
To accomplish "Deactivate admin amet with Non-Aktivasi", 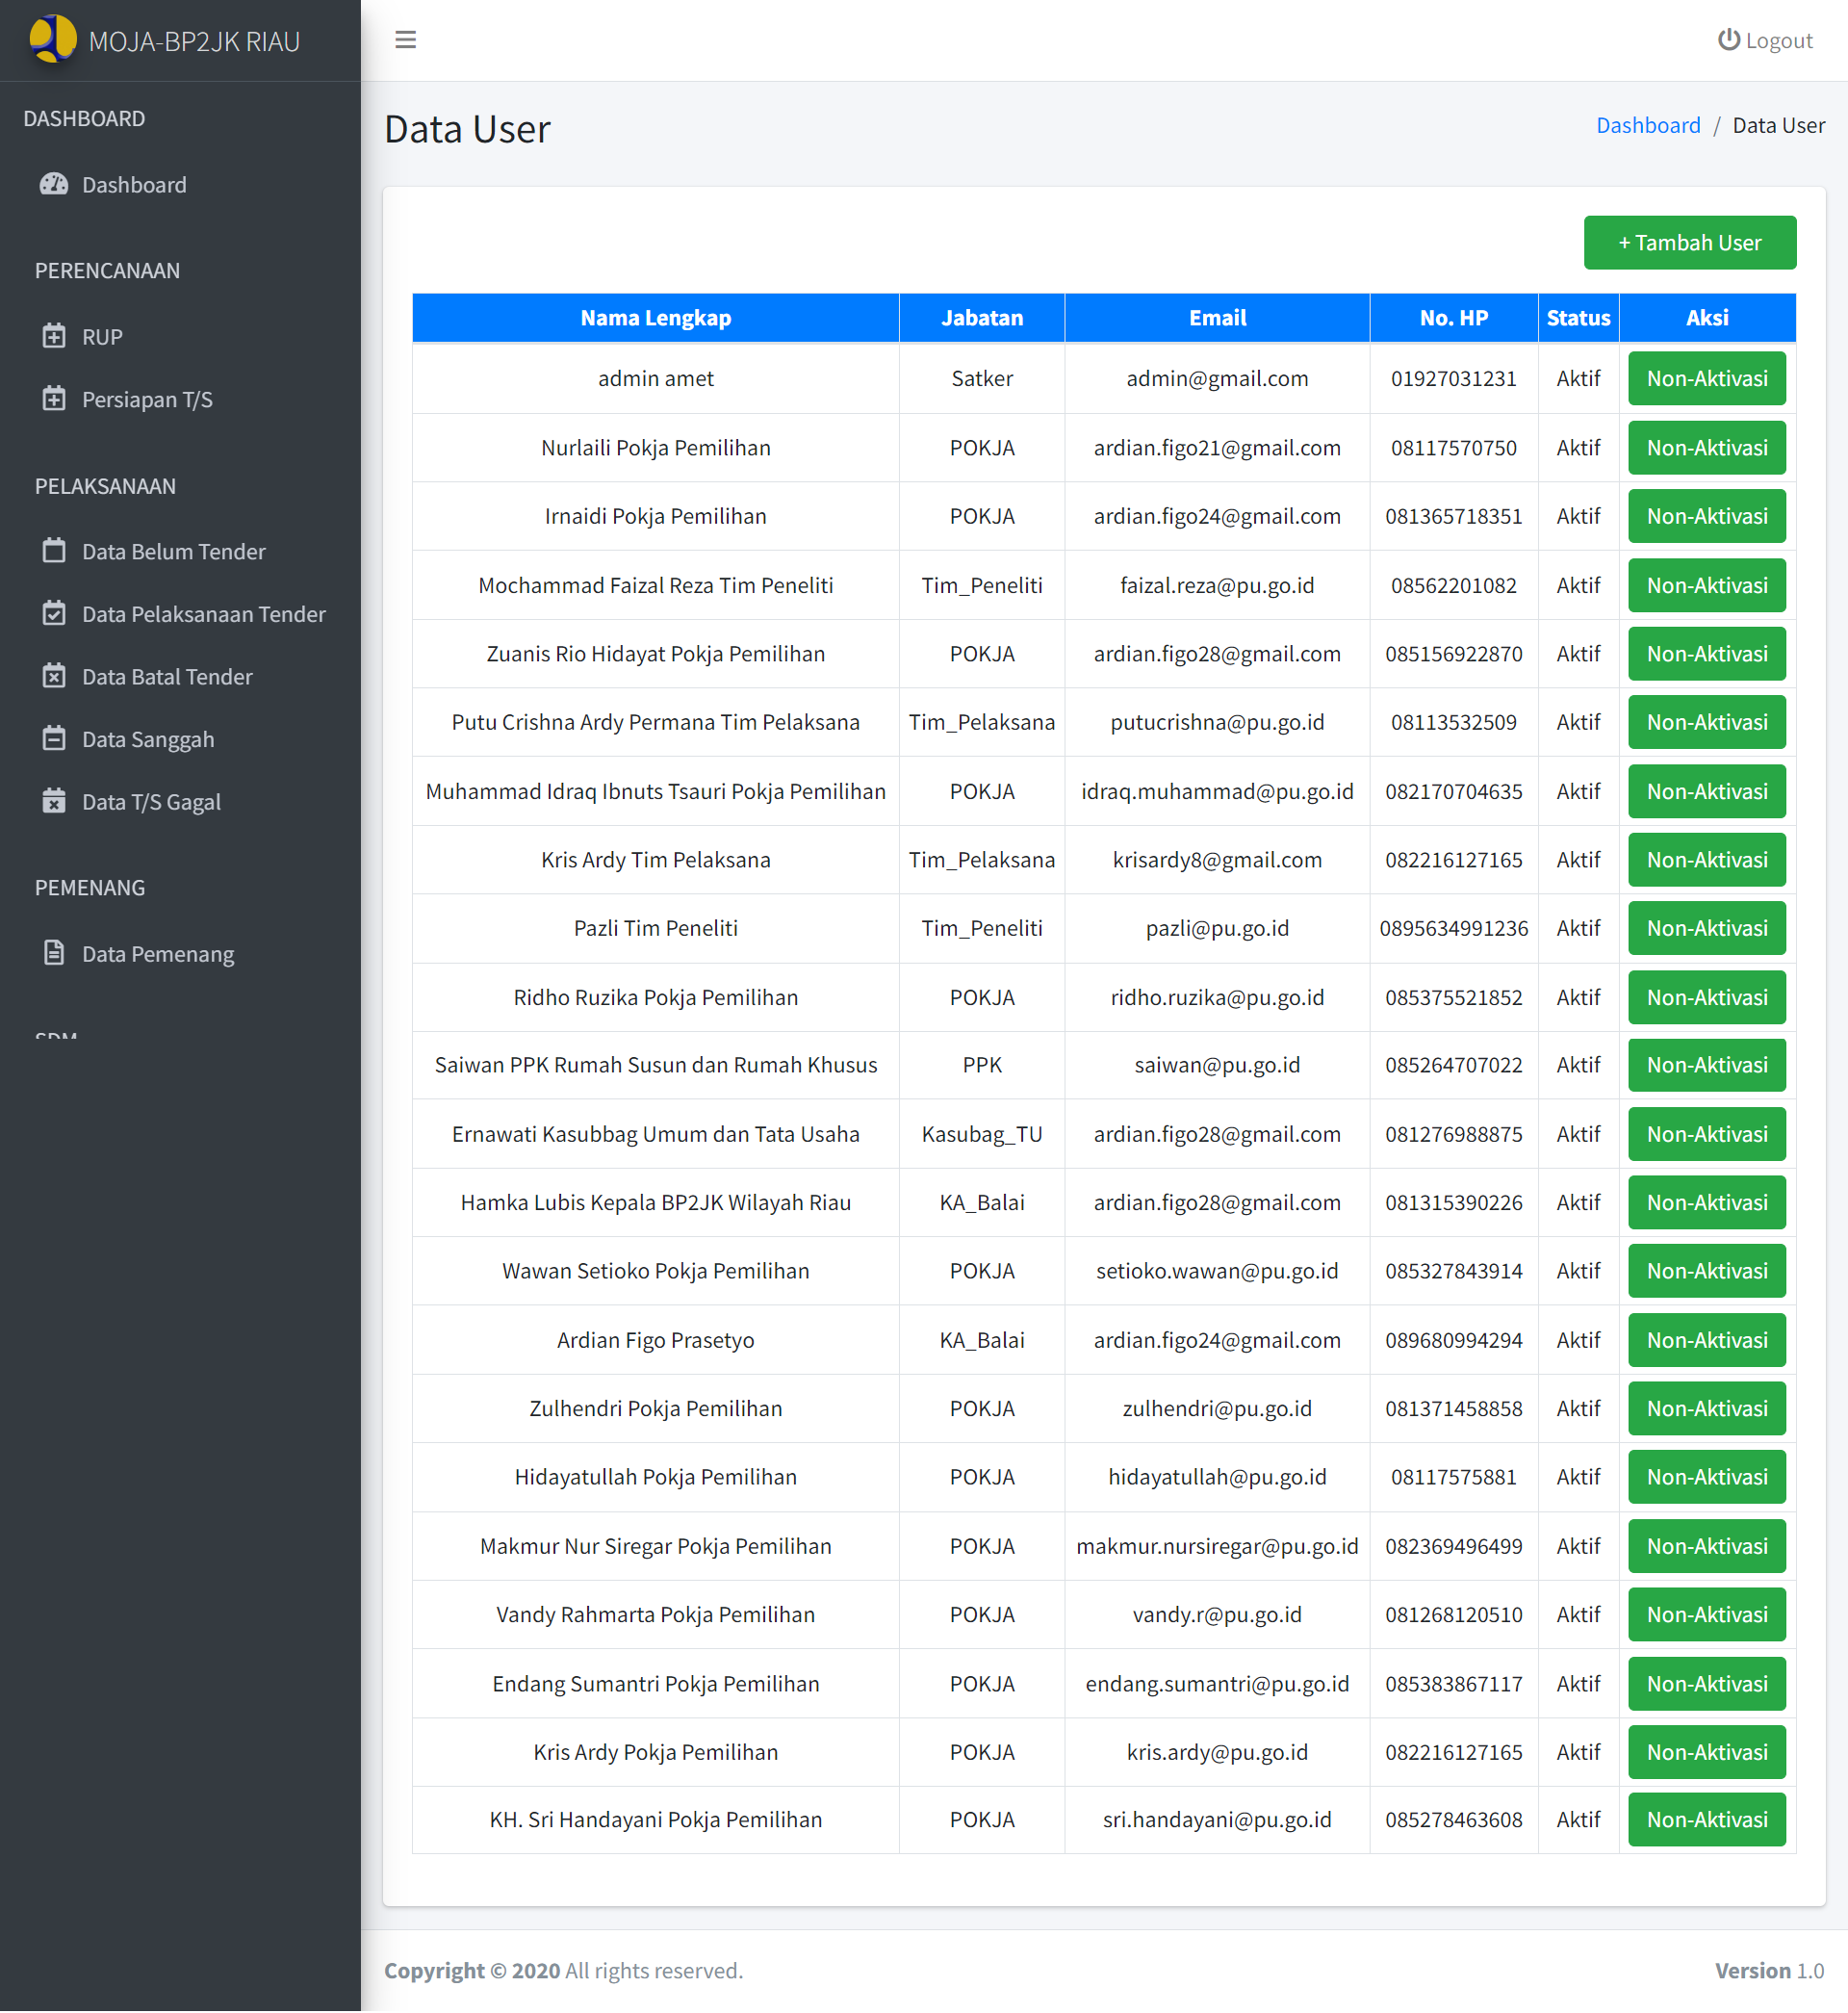I will (x=1706, y=378).
